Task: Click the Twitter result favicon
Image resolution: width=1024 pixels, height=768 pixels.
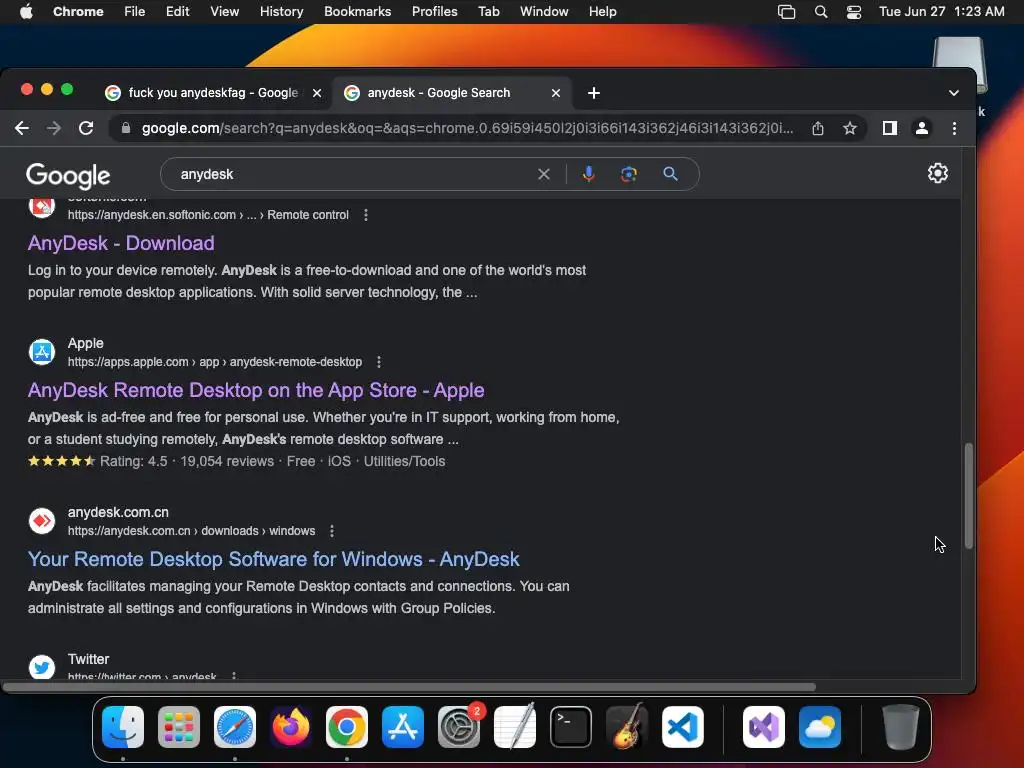Action: (x=42, y=667)
